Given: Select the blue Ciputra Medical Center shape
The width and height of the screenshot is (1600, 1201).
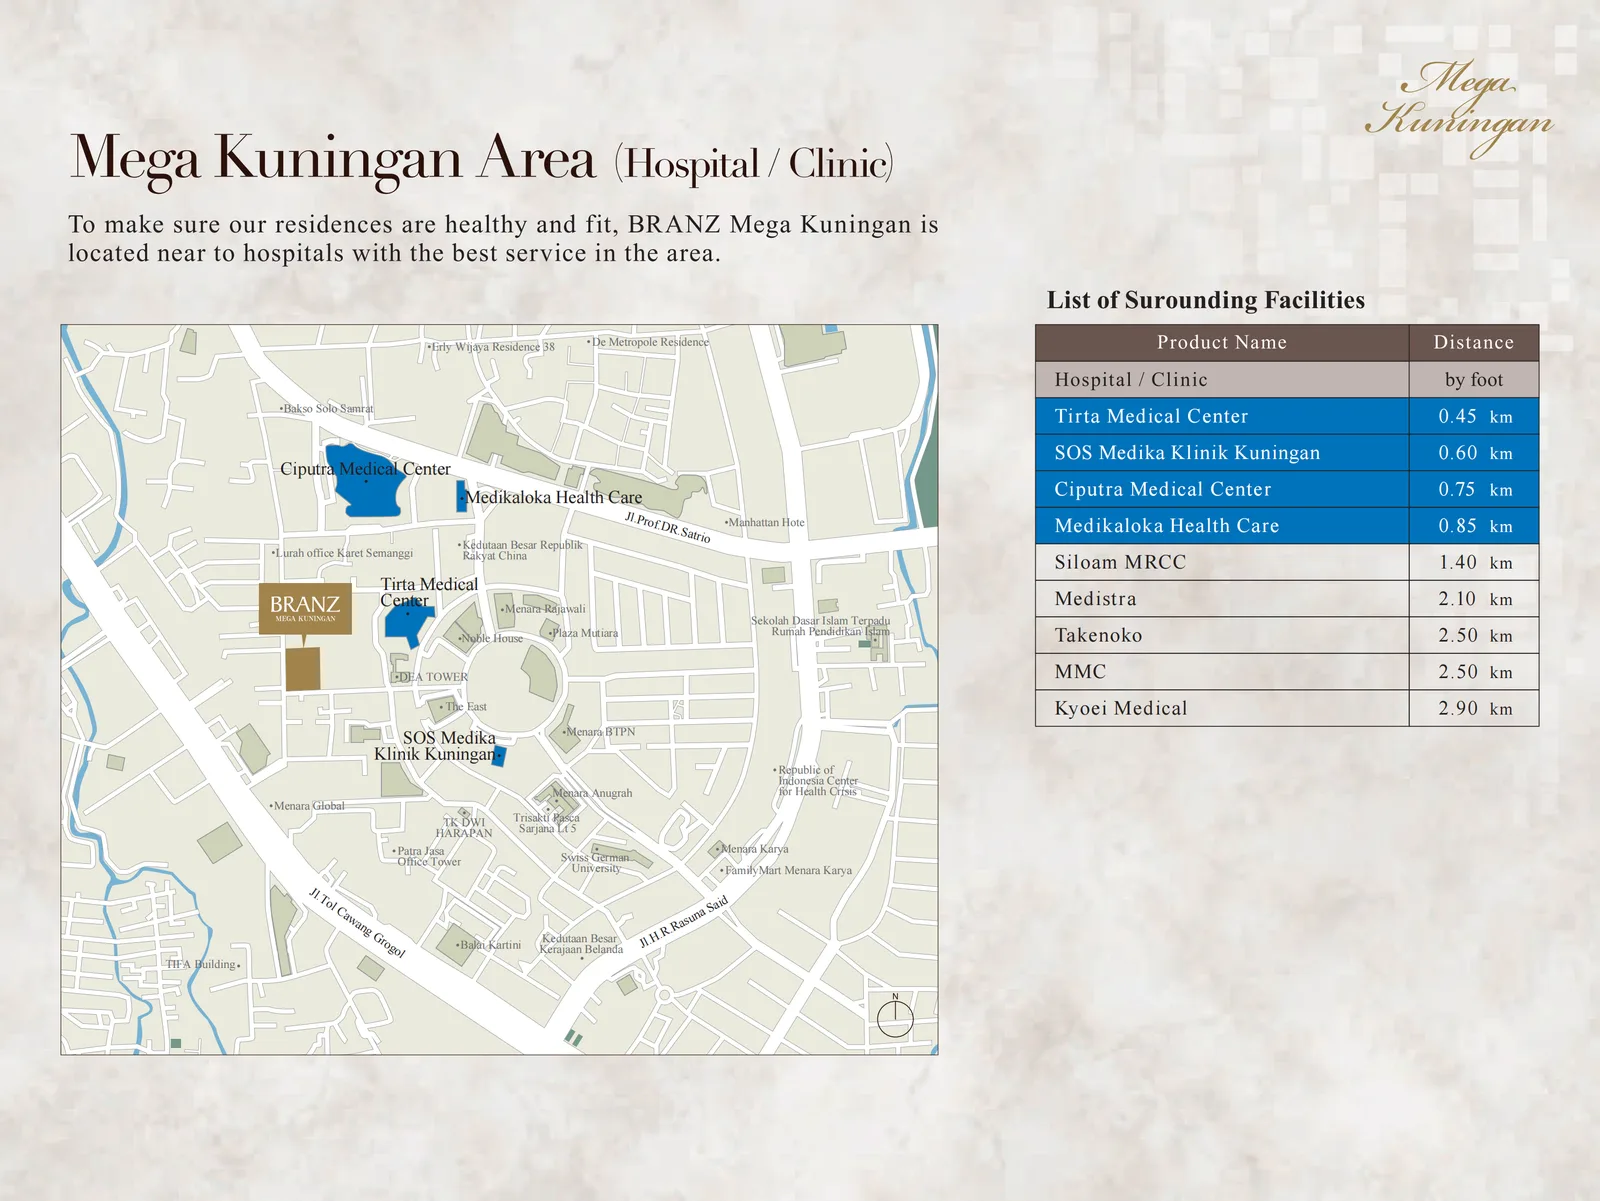Looking at the screenshot, I should click(x=366, y=482).
